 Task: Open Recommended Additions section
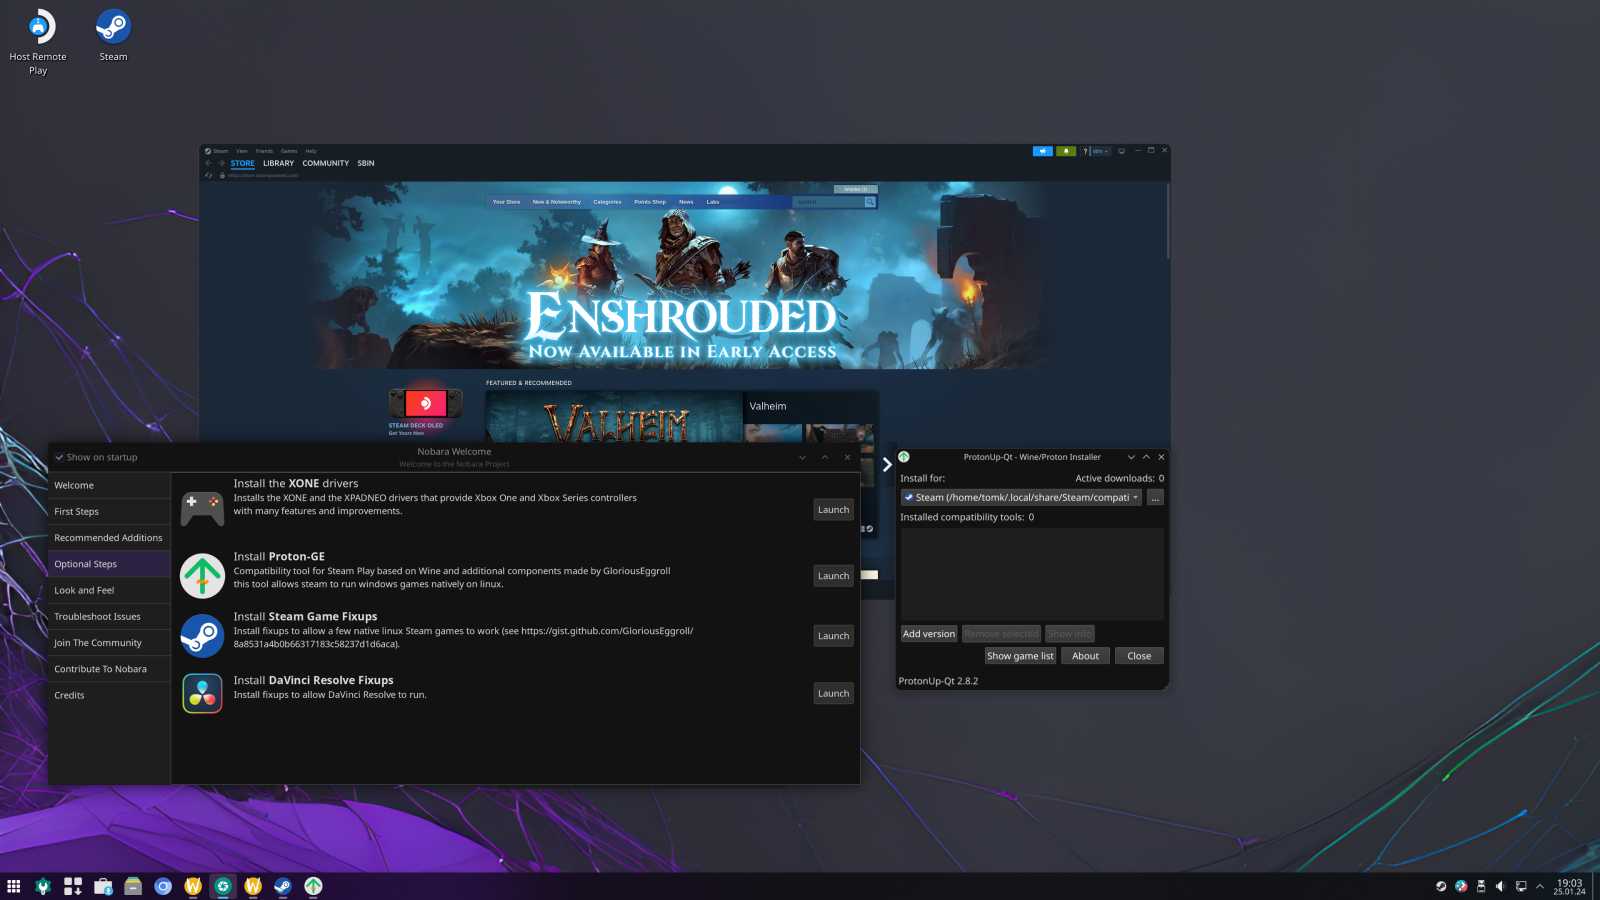coord(109,538)
